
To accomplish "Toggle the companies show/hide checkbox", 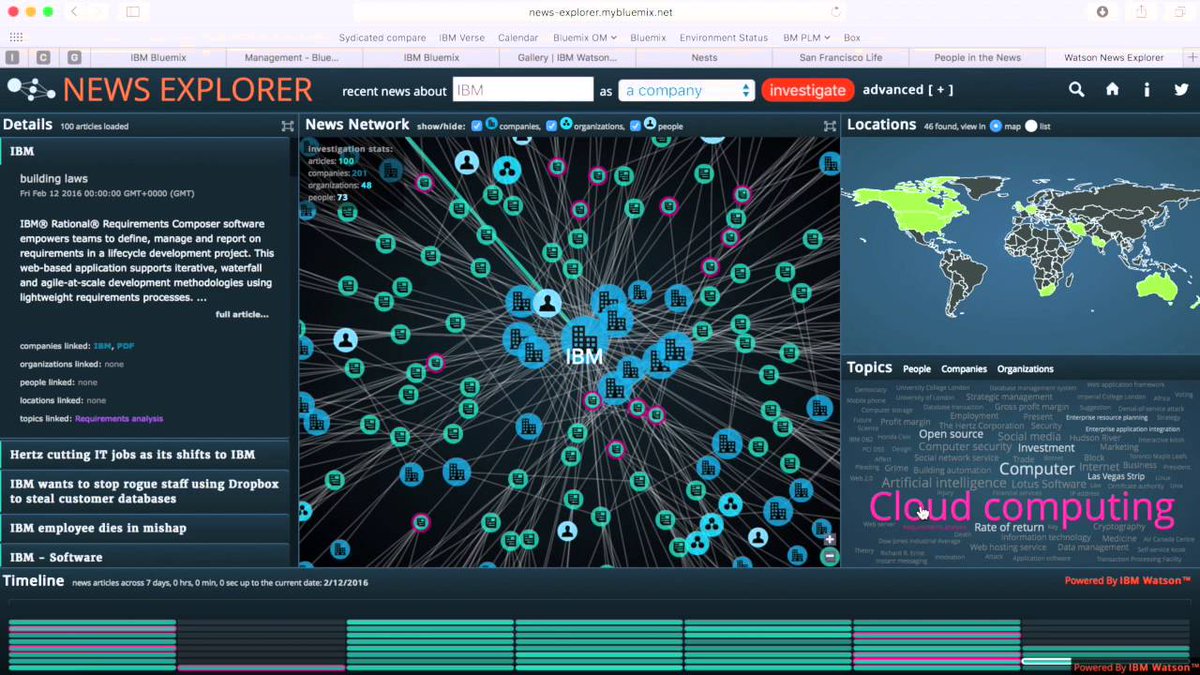I will (476, 126).
